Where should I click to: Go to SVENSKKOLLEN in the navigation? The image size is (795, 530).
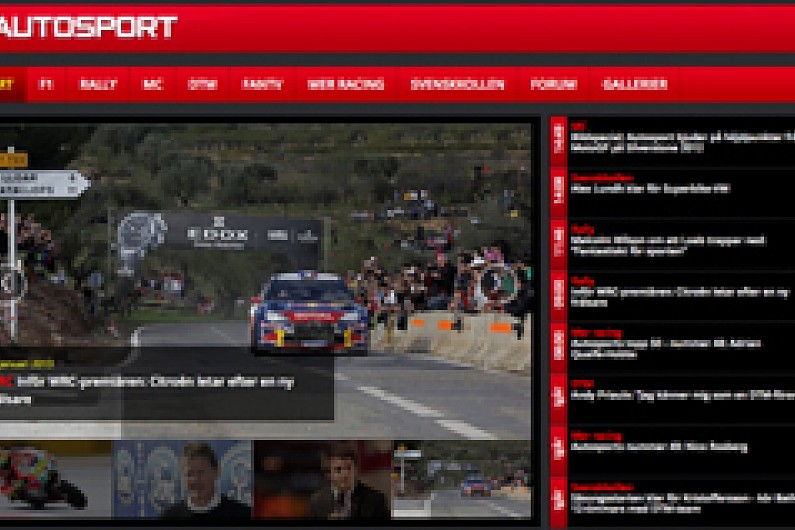click(457, 84)
